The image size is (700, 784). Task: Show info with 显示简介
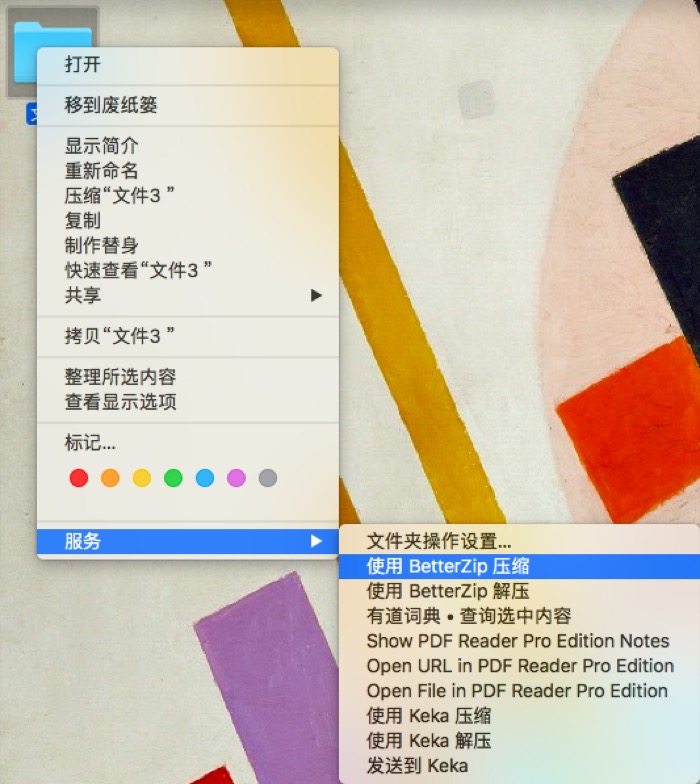(101, 146)
